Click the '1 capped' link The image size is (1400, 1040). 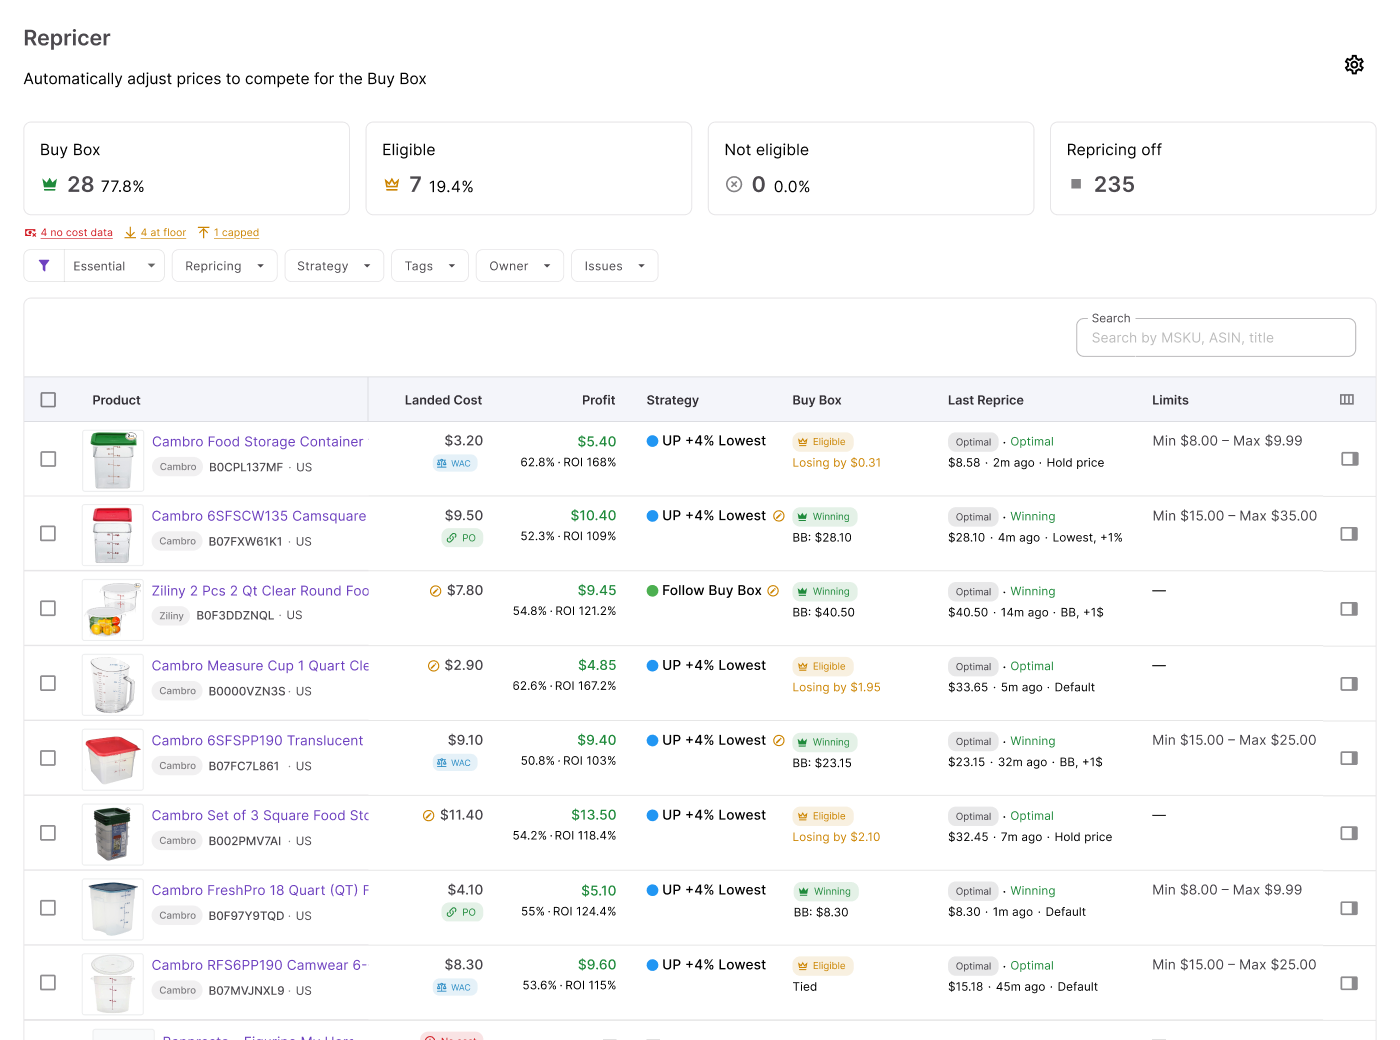point(229,233)
